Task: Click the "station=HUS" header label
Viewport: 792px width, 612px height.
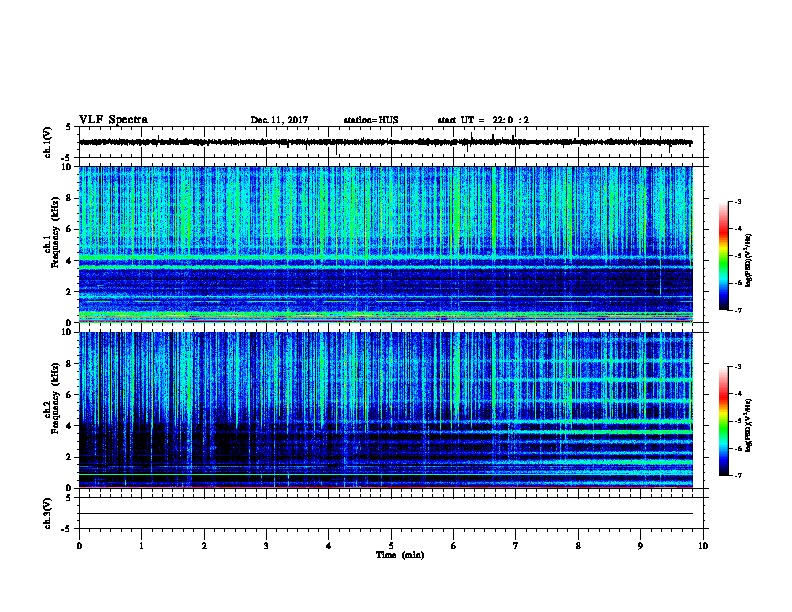Action: pyautogui.click(x=371, y=120)
